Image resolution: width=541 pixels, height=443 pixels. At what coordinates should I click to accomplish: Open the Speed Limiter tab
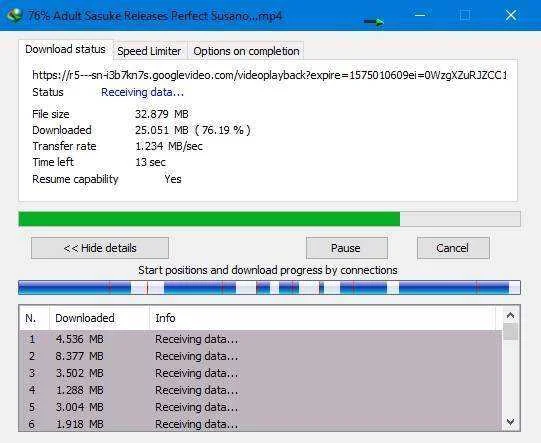150,51
